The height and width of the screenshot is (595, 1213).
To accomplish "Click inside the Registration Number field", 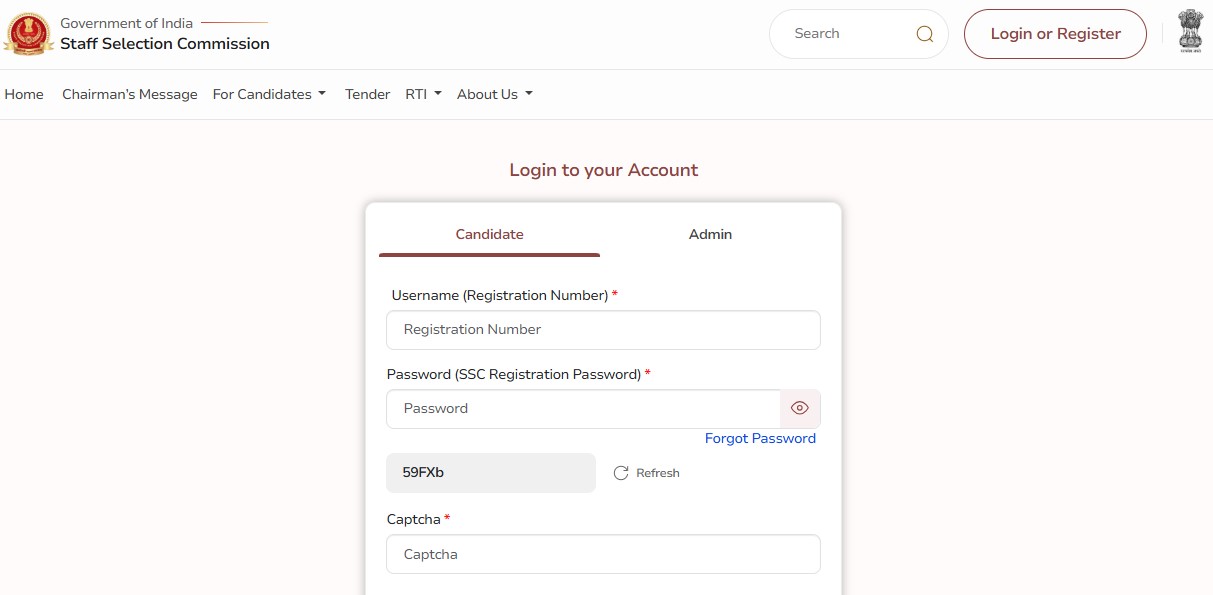I will pyautogui.click(x=603, y=329).
